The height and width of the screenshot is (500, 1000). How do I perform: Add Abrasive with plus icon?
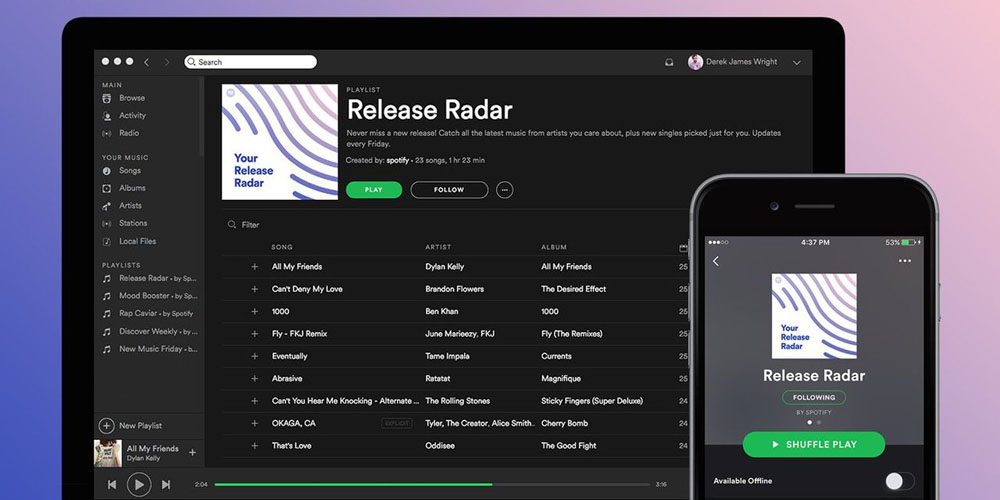tap(254, 378)
